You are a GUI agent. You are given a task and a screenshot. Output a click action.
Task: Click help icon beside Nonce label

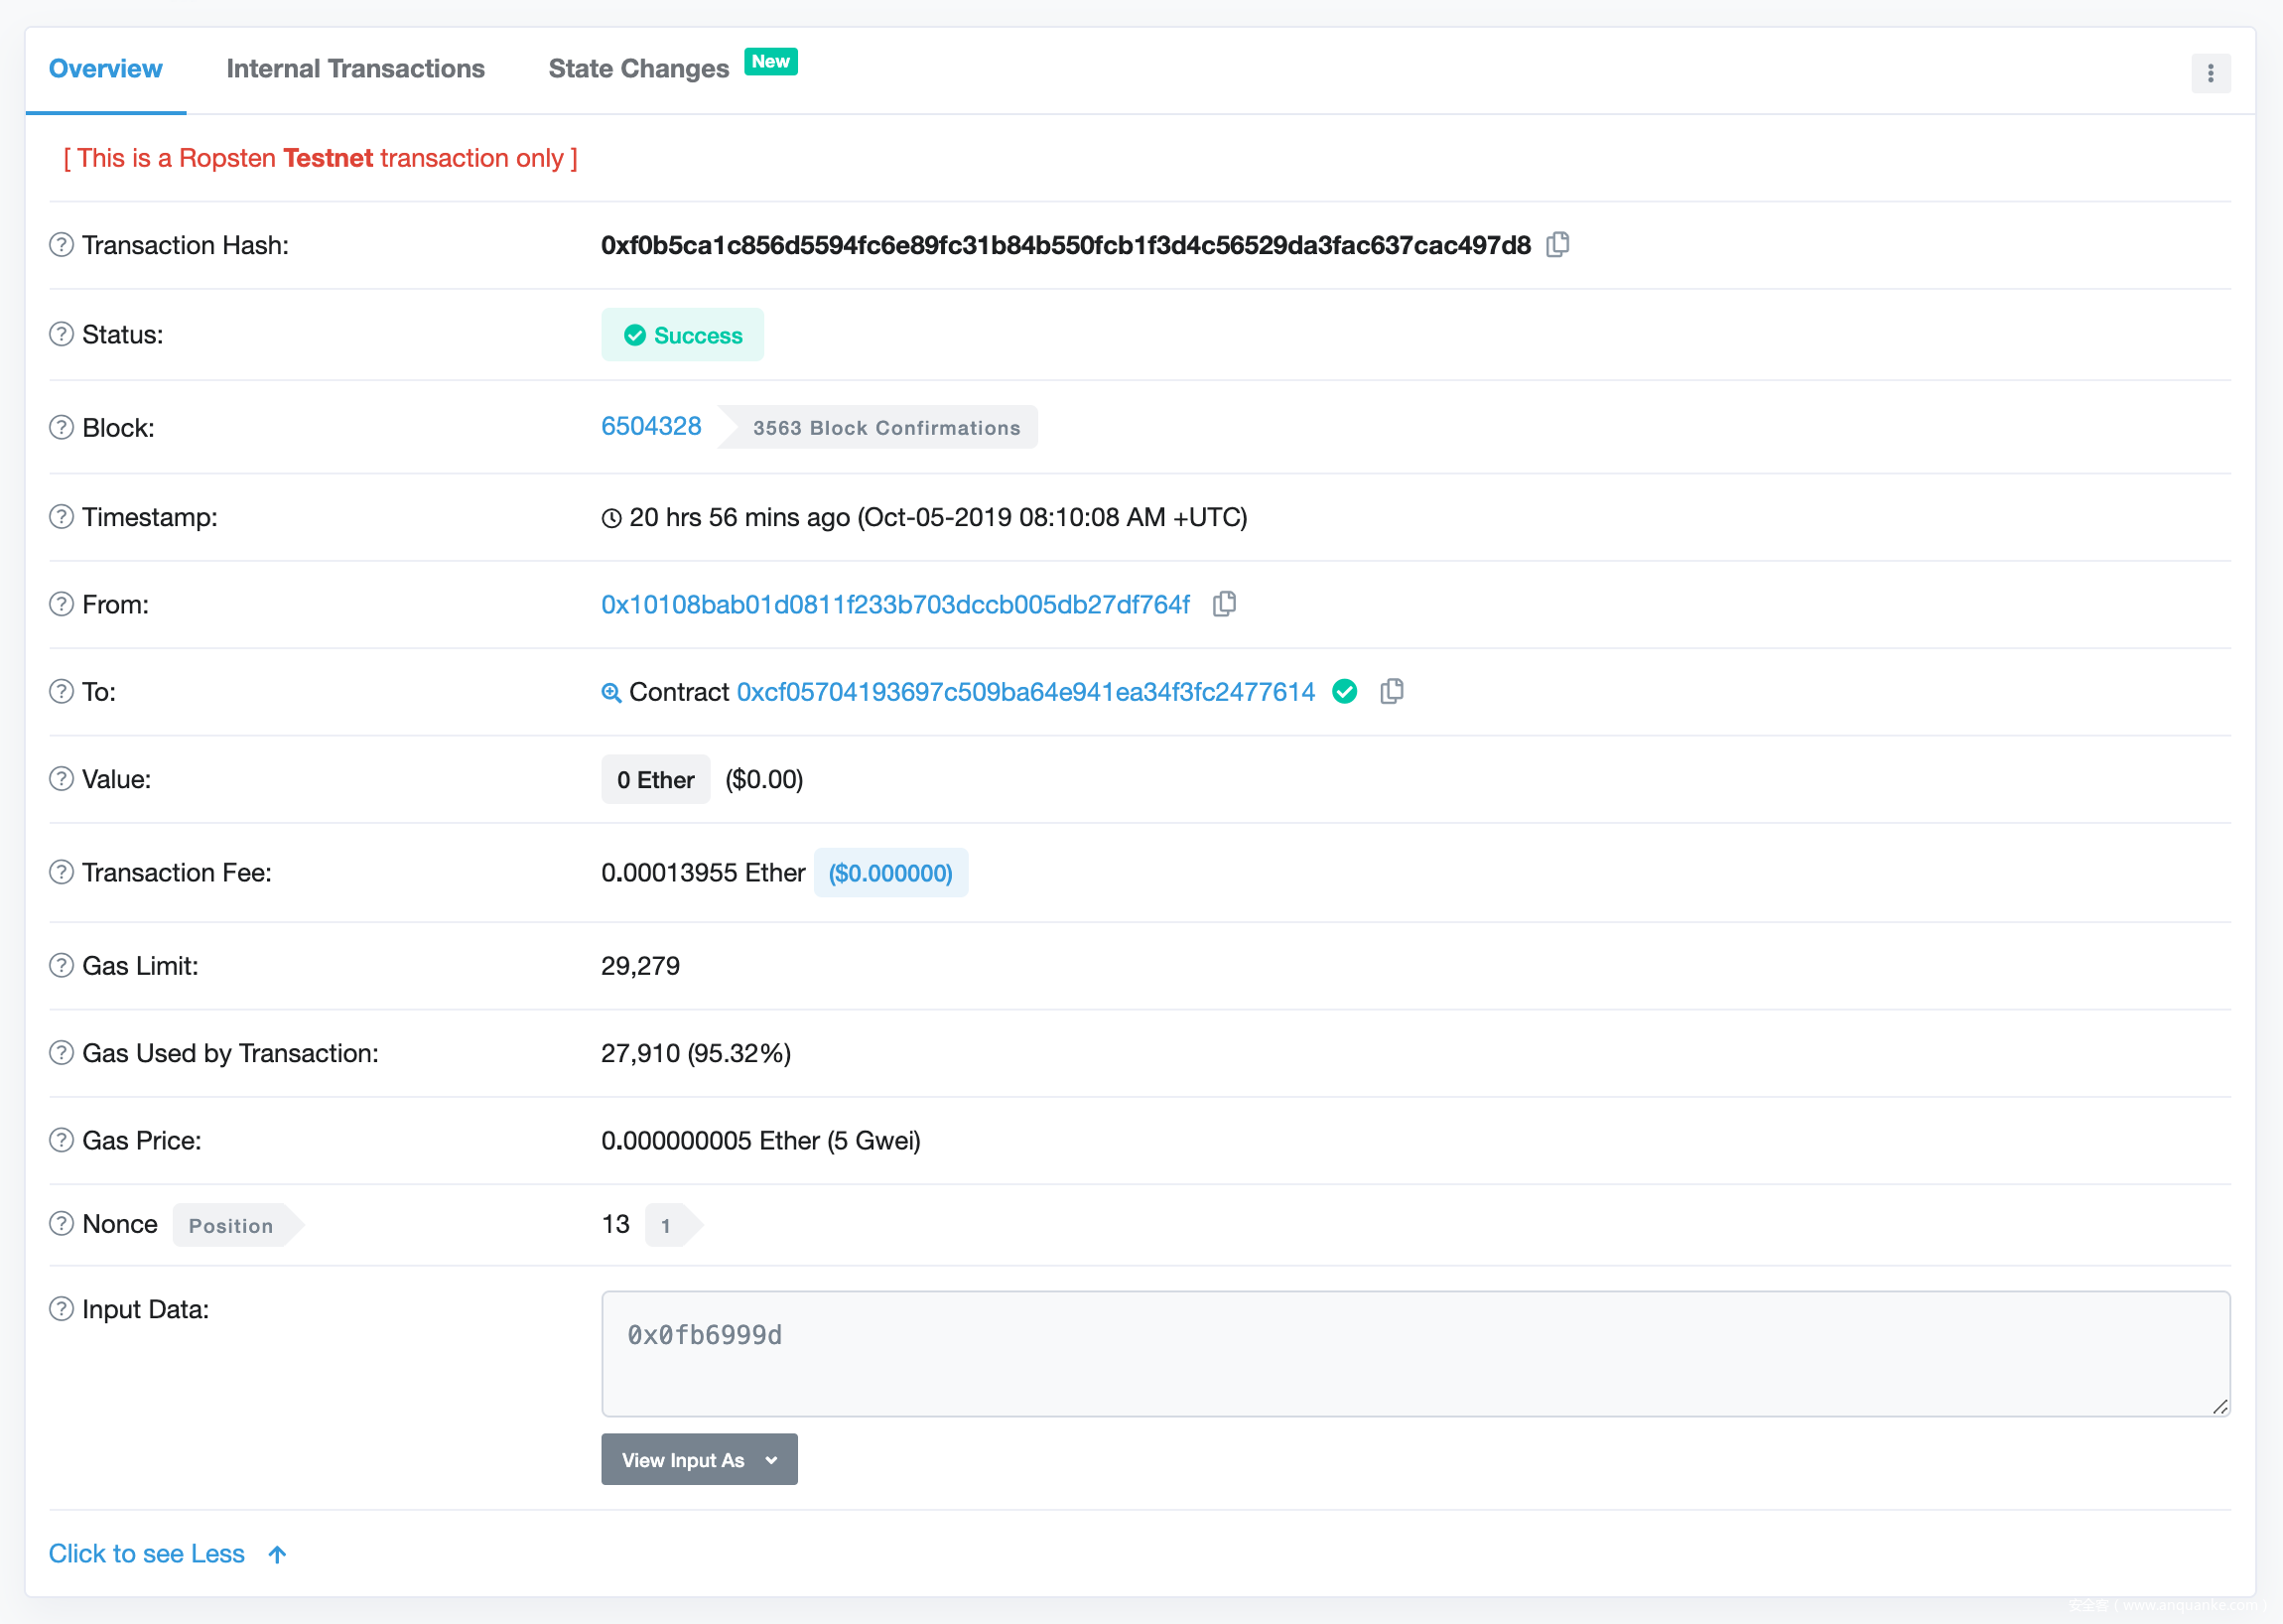pos(62,1224)
